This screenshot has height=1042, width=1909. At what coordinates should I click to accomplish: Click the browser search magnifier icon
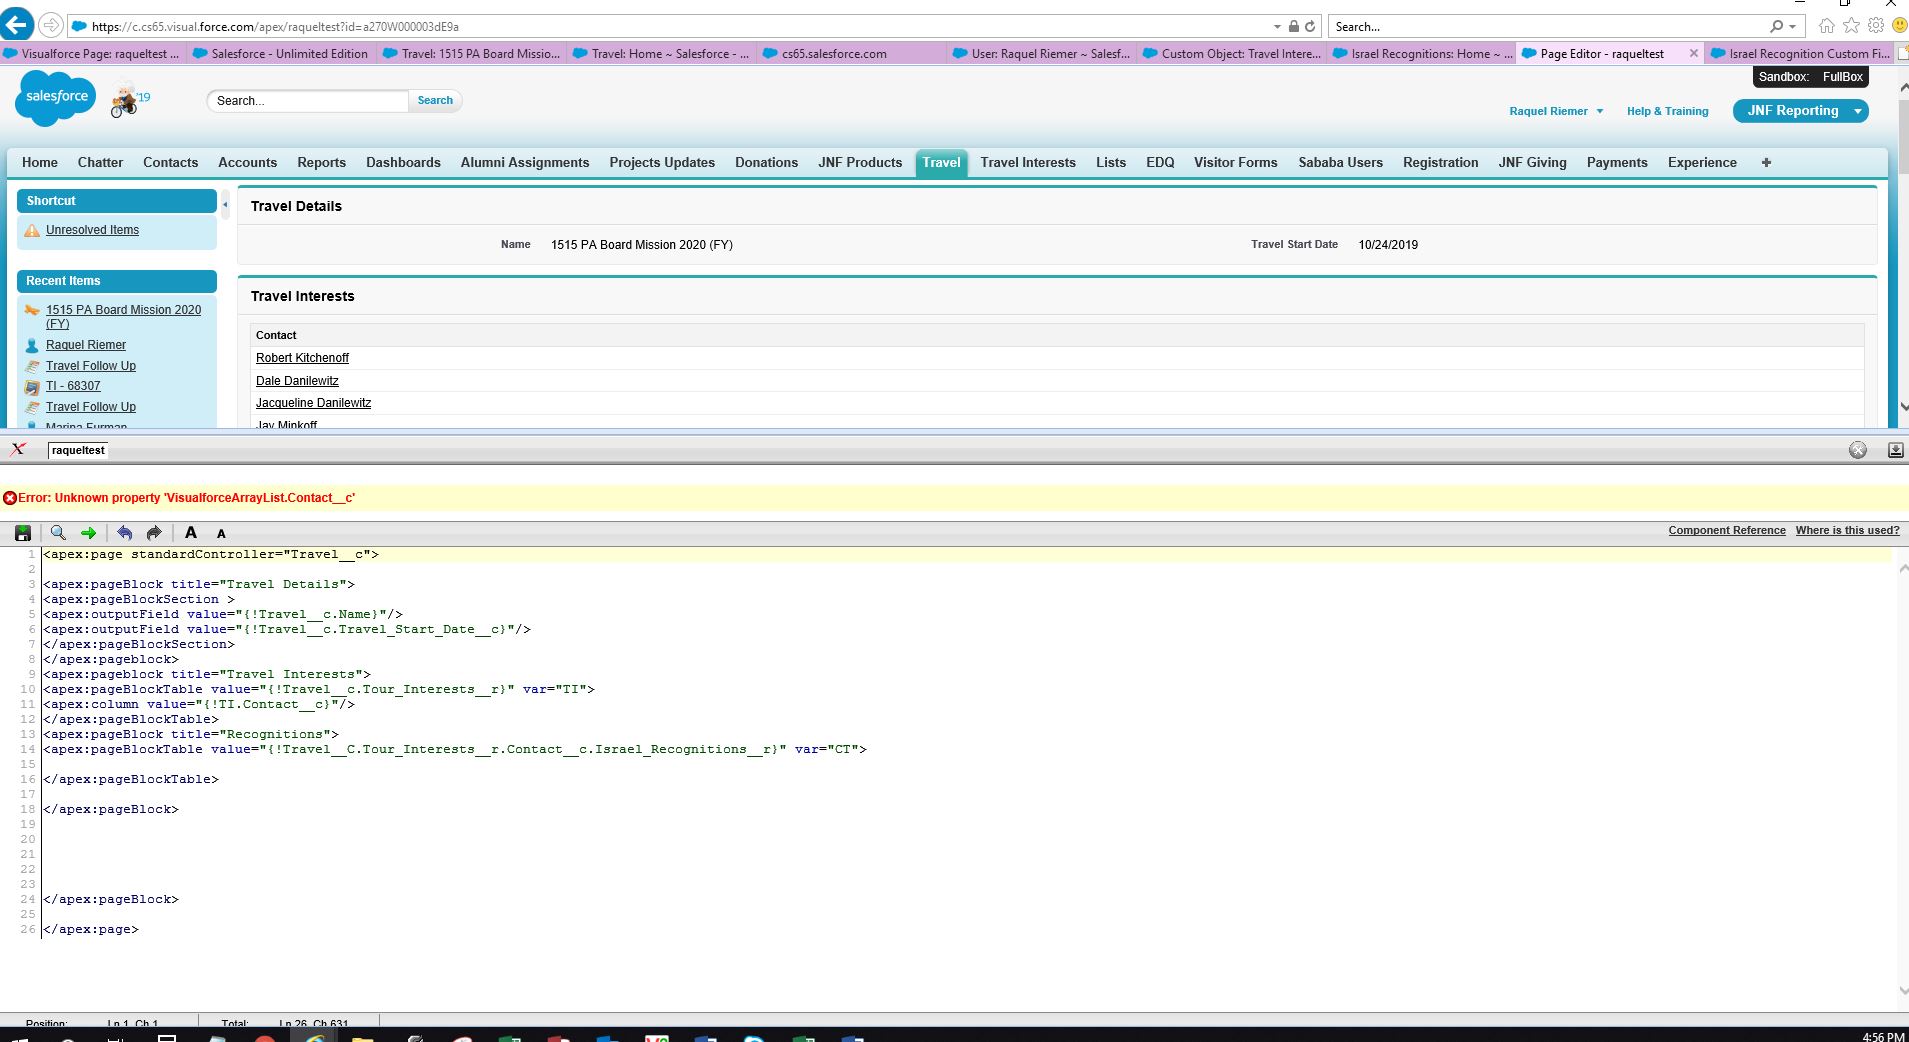click(1776, 26)
